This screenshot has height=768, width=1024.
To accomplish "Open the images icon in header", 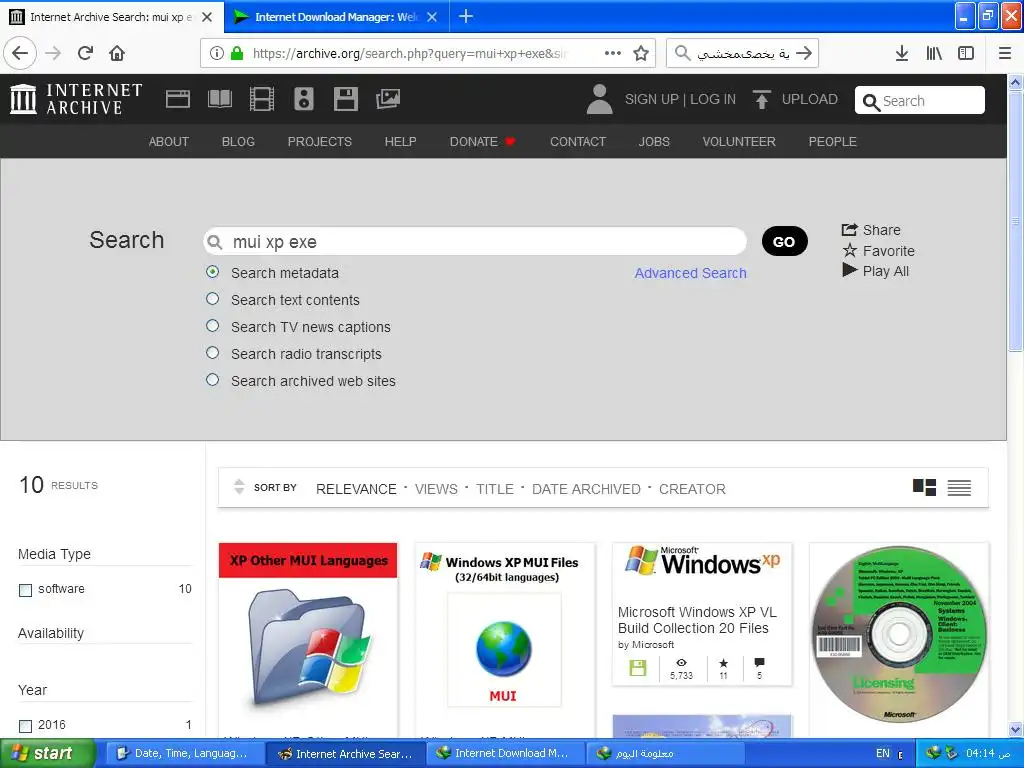I will point(387,99).
